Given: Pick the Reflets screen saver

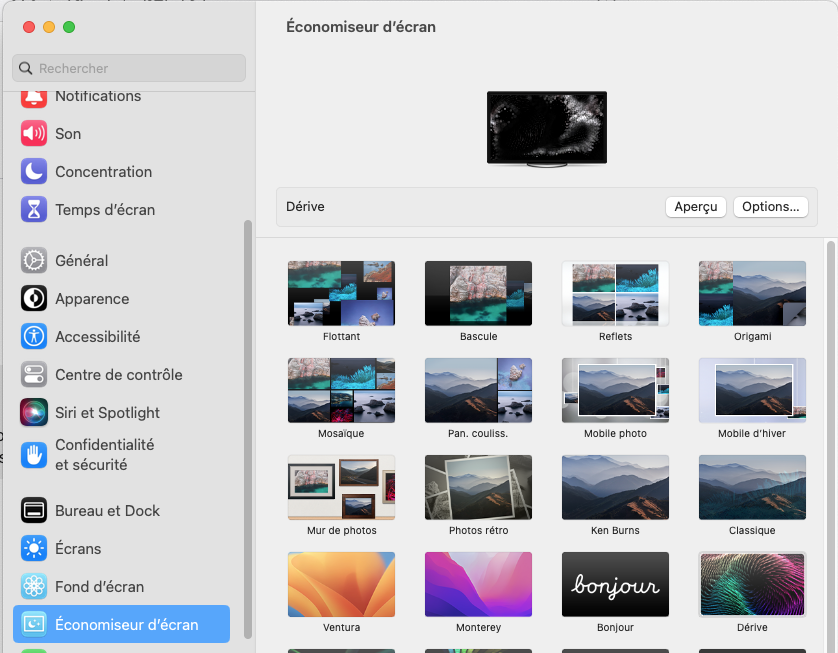Looking at the screenshot, I should tap(615, 293).
